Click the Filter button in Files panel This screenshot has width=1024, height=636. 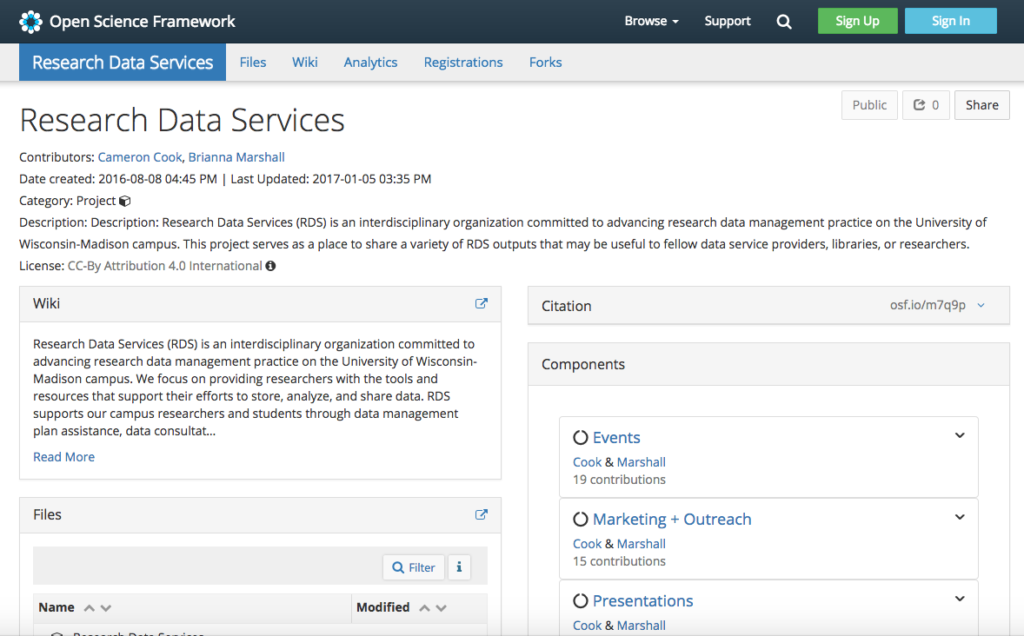pyautogui.click(x=413, y=567)
